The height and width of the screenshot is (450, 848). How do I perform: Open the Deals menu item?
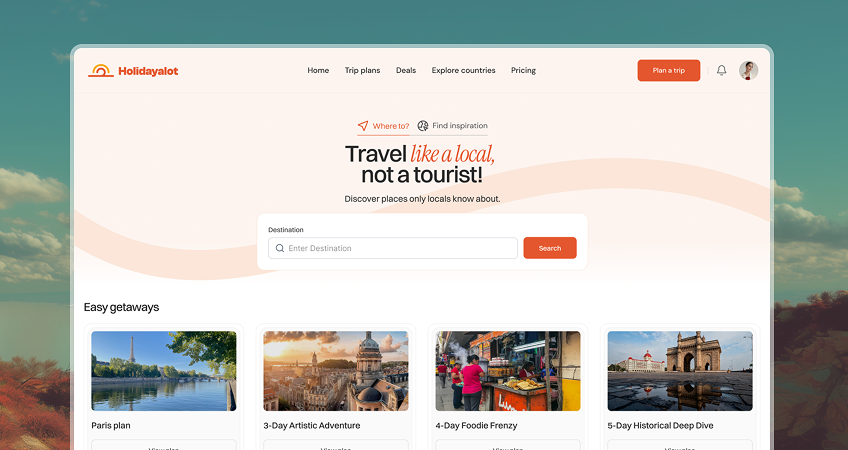406,70
